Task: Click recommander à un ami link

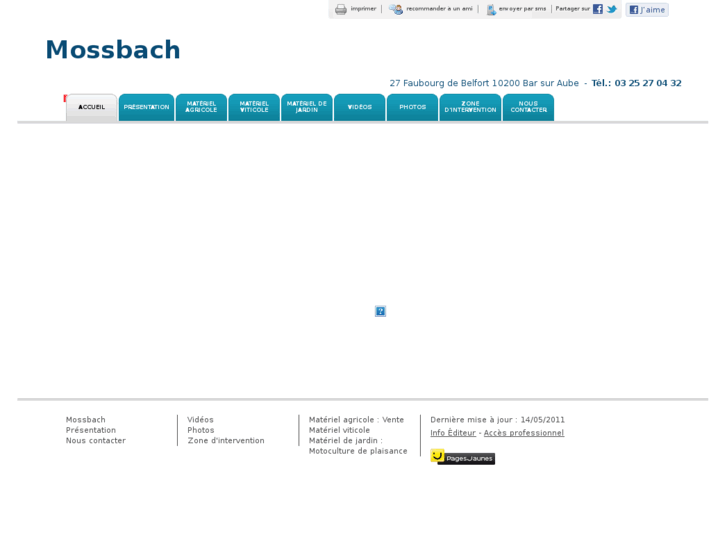Action: pos(439,9)
